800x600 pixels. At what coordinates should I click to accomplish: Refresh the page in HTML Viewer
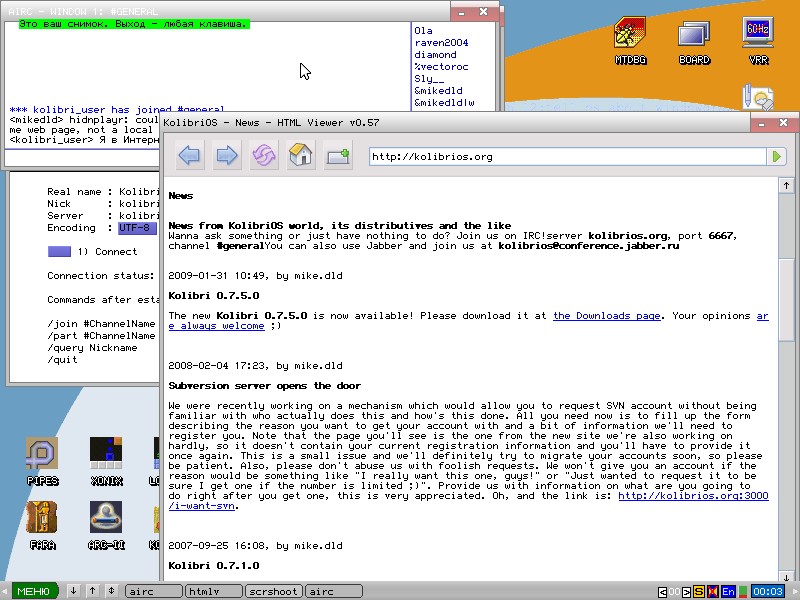pyautogui.click(x=264, y=155)
